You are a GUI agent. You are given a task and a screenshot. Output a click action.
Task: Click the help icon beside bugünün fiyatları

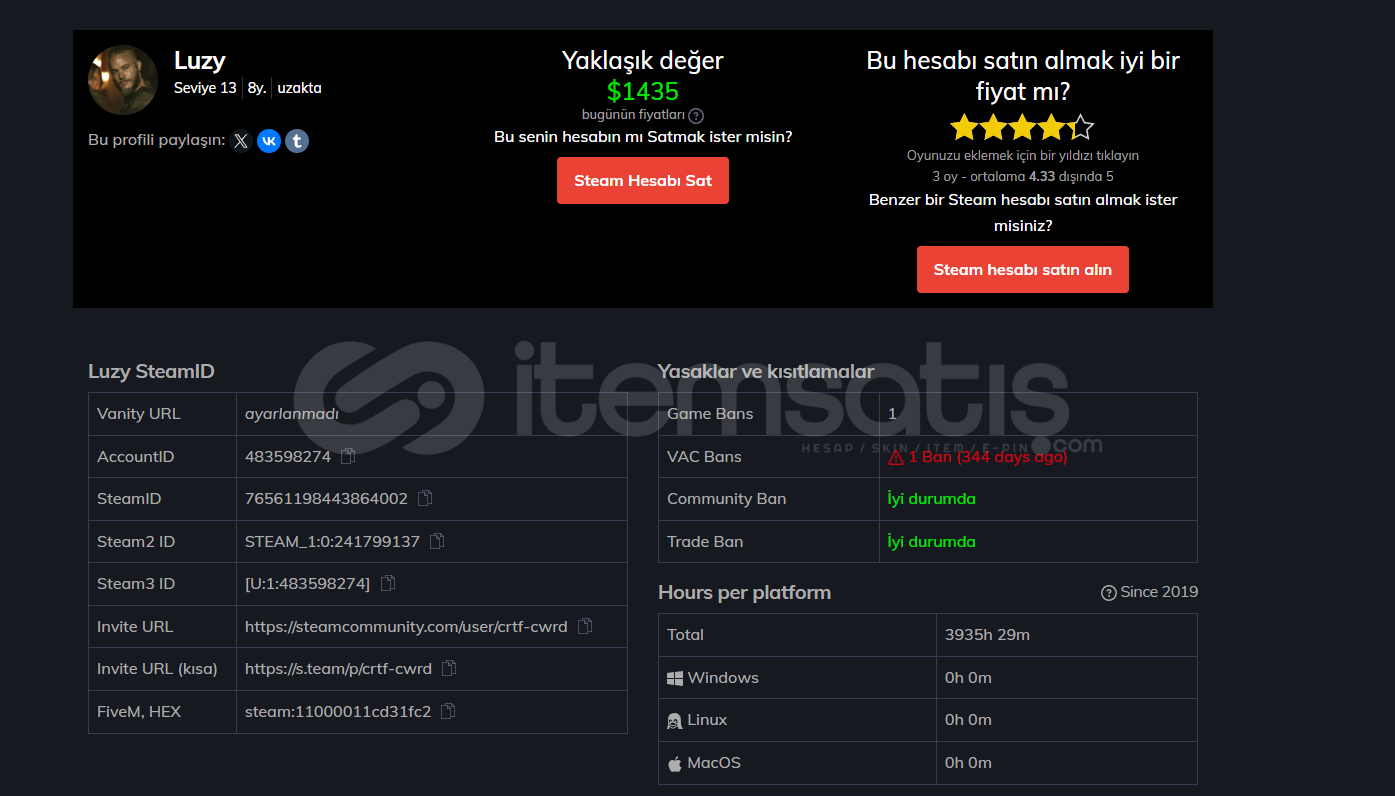(x=696, y=116)
